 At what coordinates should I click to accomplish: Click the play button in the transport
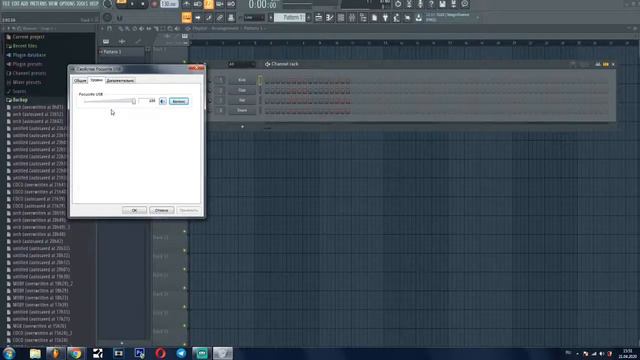(132, 4)
